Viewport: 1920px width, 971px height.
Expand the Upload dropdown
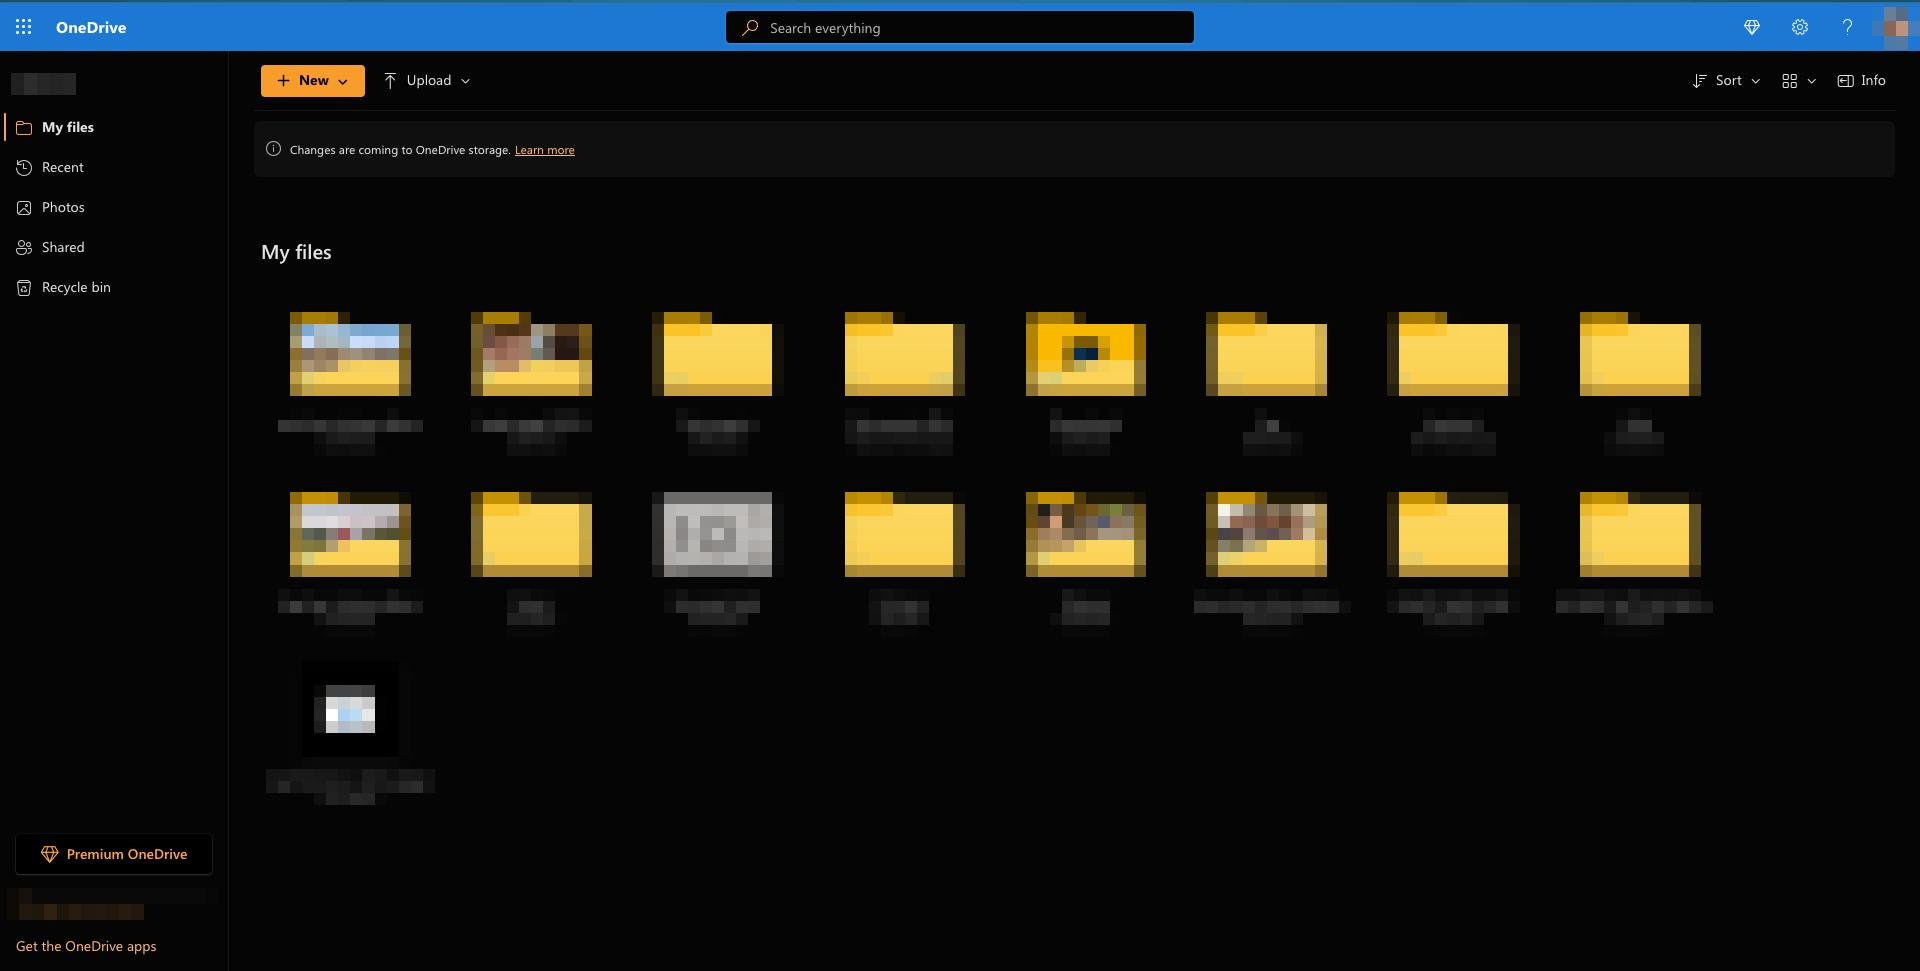coord(427,81)
